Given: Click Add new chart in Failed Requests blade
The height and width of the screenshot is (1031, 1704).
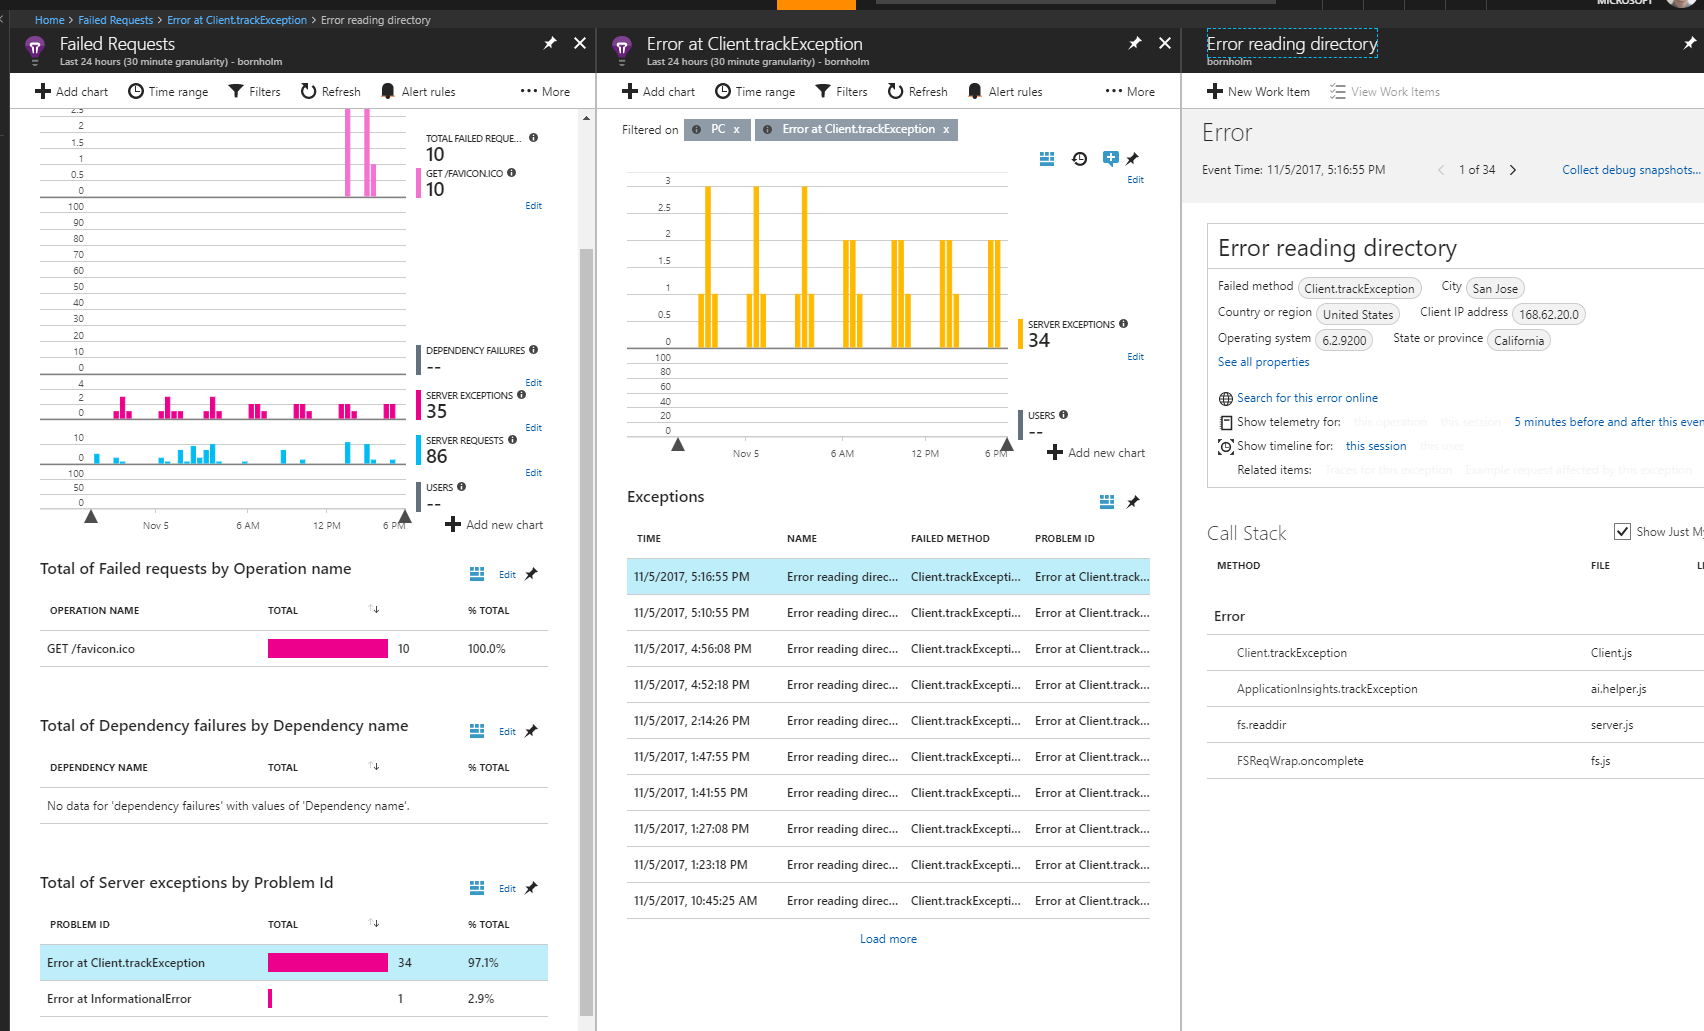Looking at the screenshot, I should point(494,525).
